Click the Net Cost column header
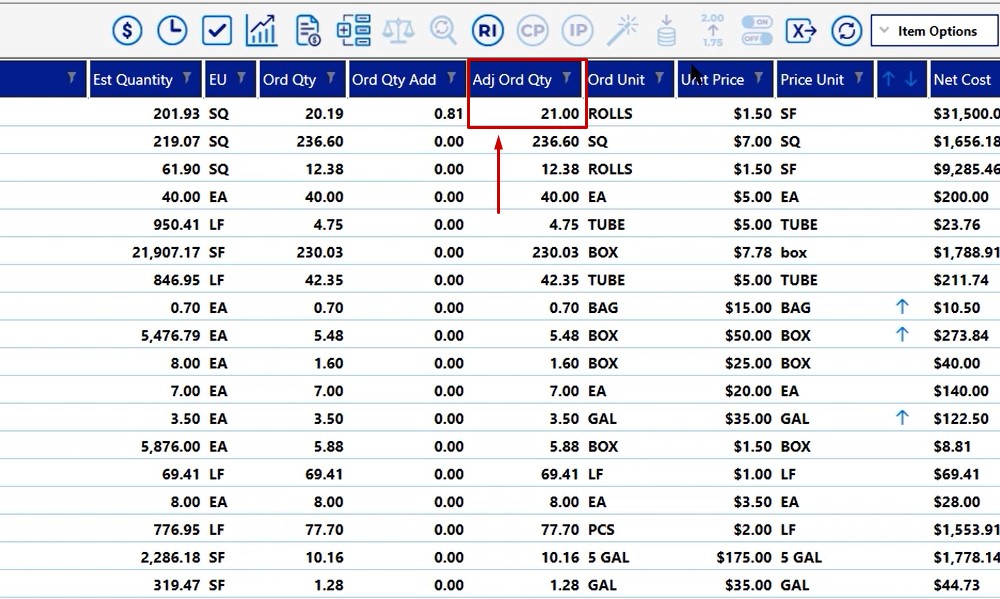Image resolution: width=1000 pixels, height=599 pixels. coord(961,79)
